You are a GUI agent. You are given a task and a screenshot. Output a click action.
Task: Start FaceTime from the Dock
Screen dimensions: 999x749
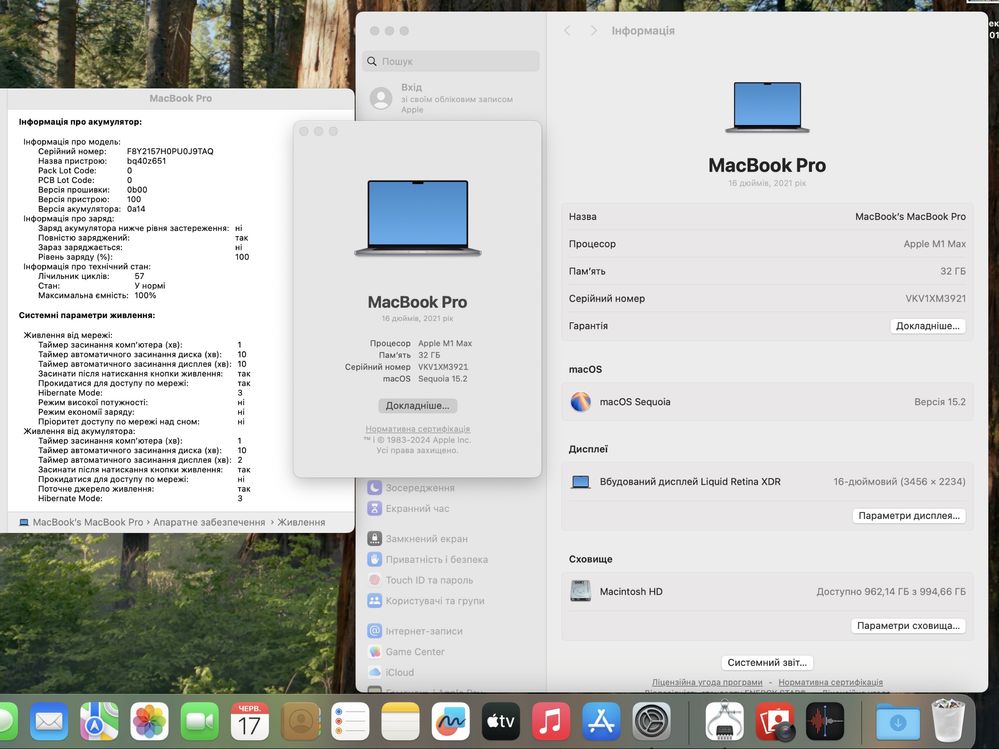pyautogui.click(x=199, y=722)
